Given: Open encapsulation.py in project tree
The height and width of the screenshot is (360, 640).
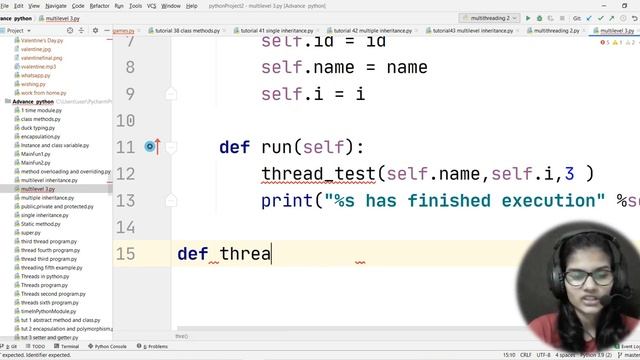Looking at the screenshot, I should [40, 136].
